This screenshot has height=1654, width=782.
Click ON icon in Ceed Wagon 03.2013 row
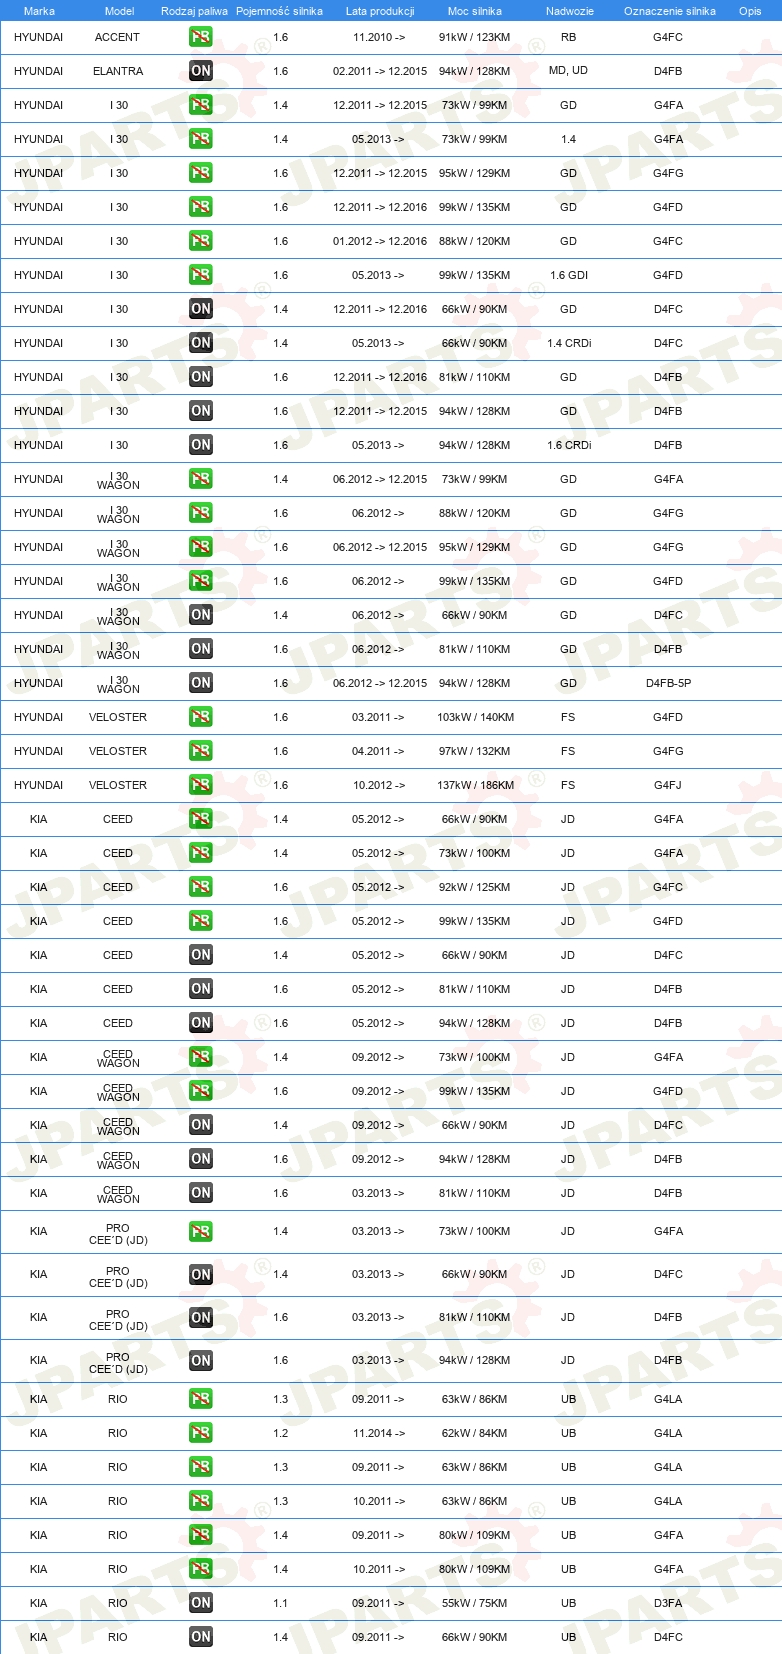[201, 1193]
